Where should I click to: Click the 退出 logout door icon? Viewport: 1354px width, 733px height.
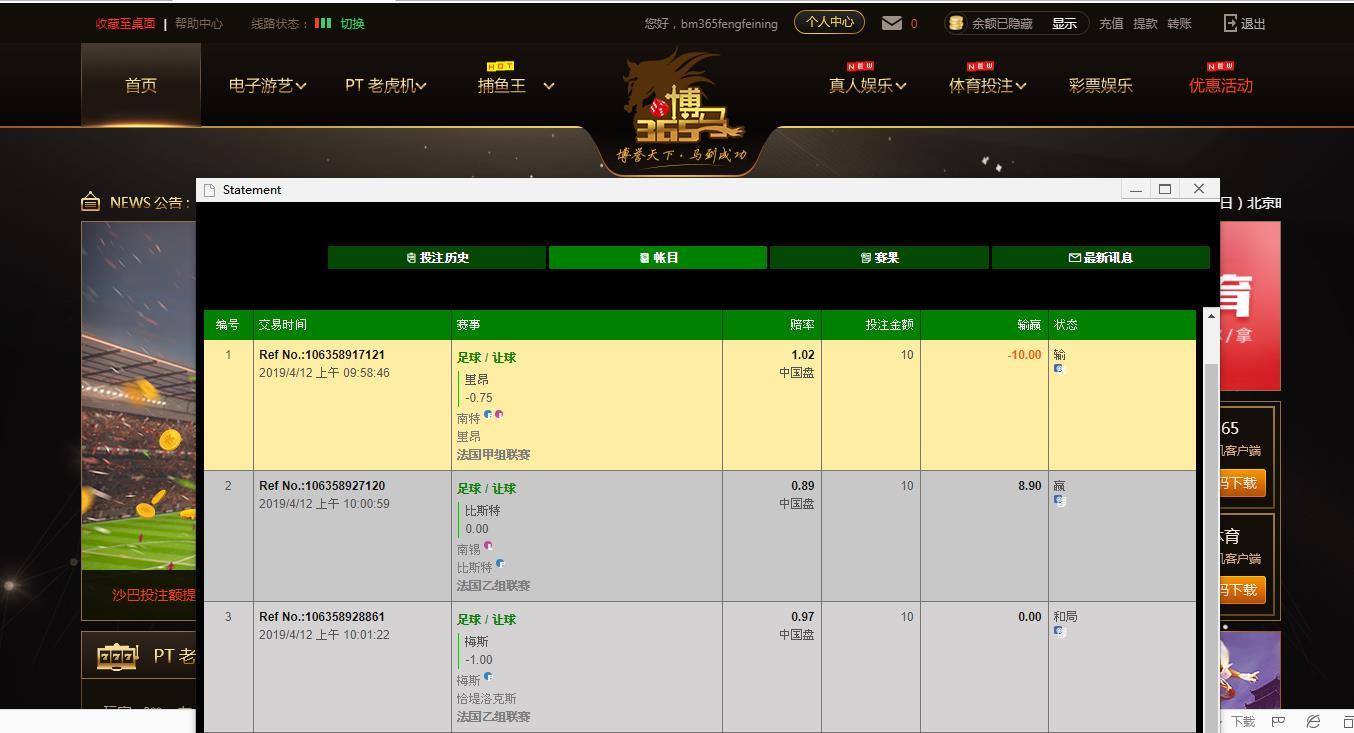(1230, 23)
